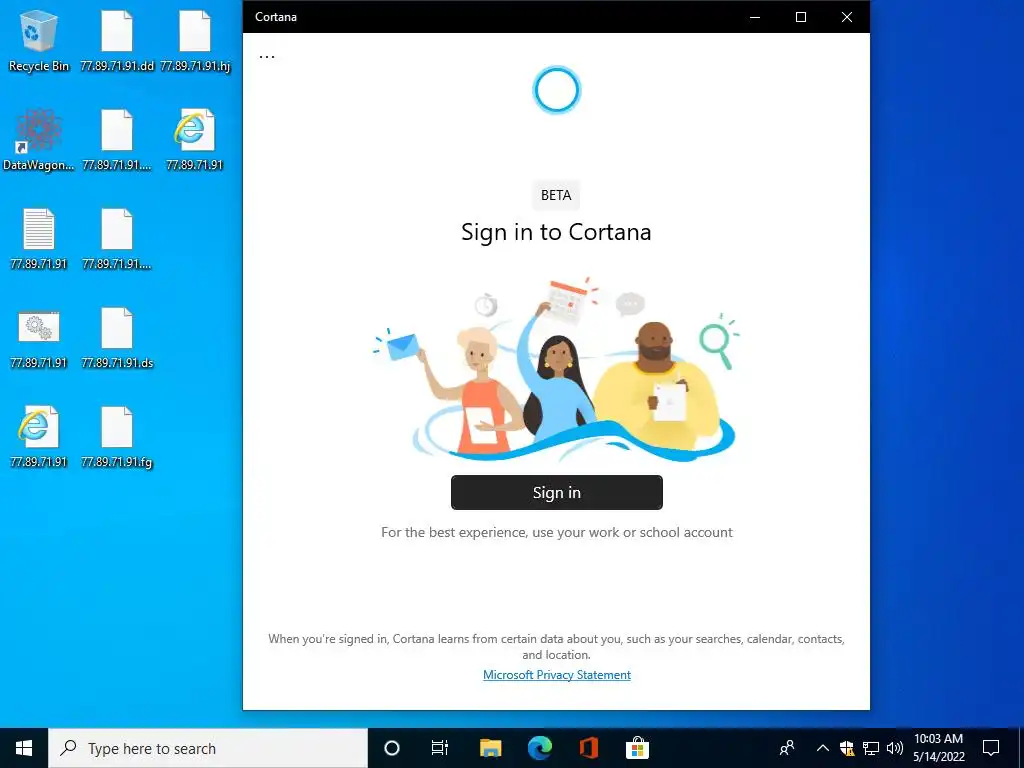Click the Cortana circle on the taskbar
This screenshot has height=768, width=1024.
coord(392,748)
